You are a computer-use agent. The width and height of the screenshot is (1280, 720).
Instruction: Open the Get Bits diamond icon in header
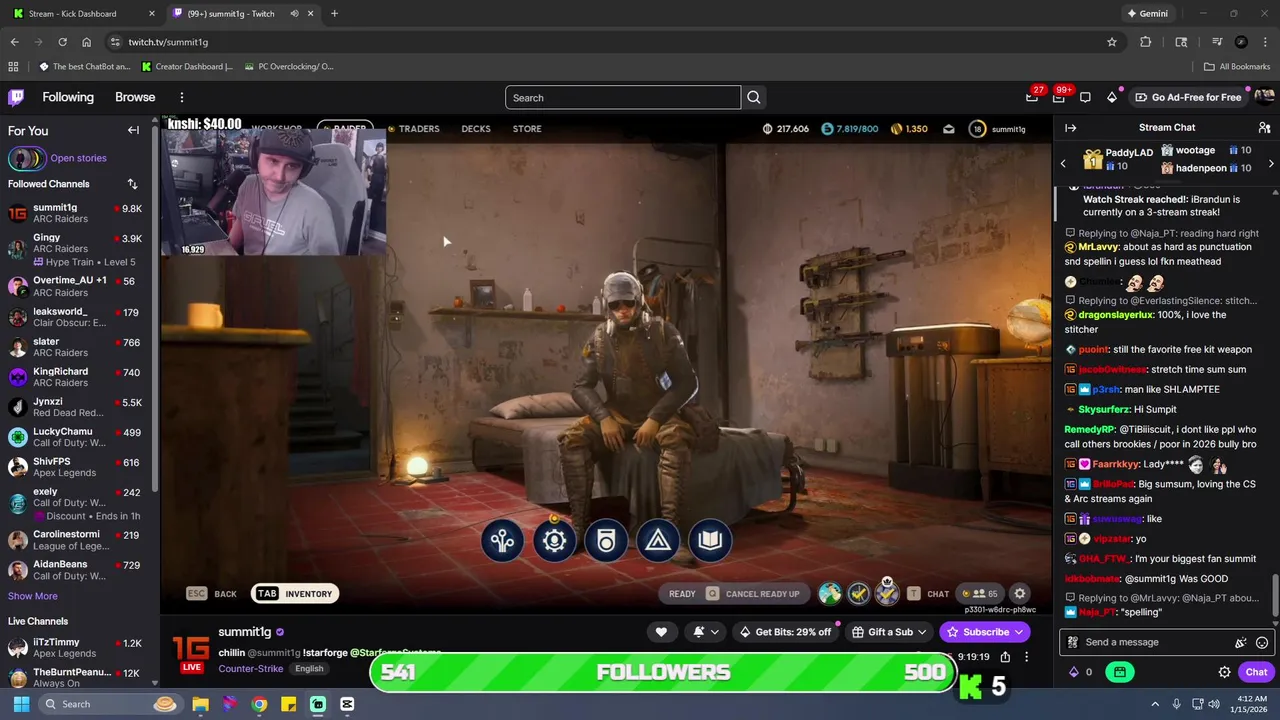point(1112,97)
